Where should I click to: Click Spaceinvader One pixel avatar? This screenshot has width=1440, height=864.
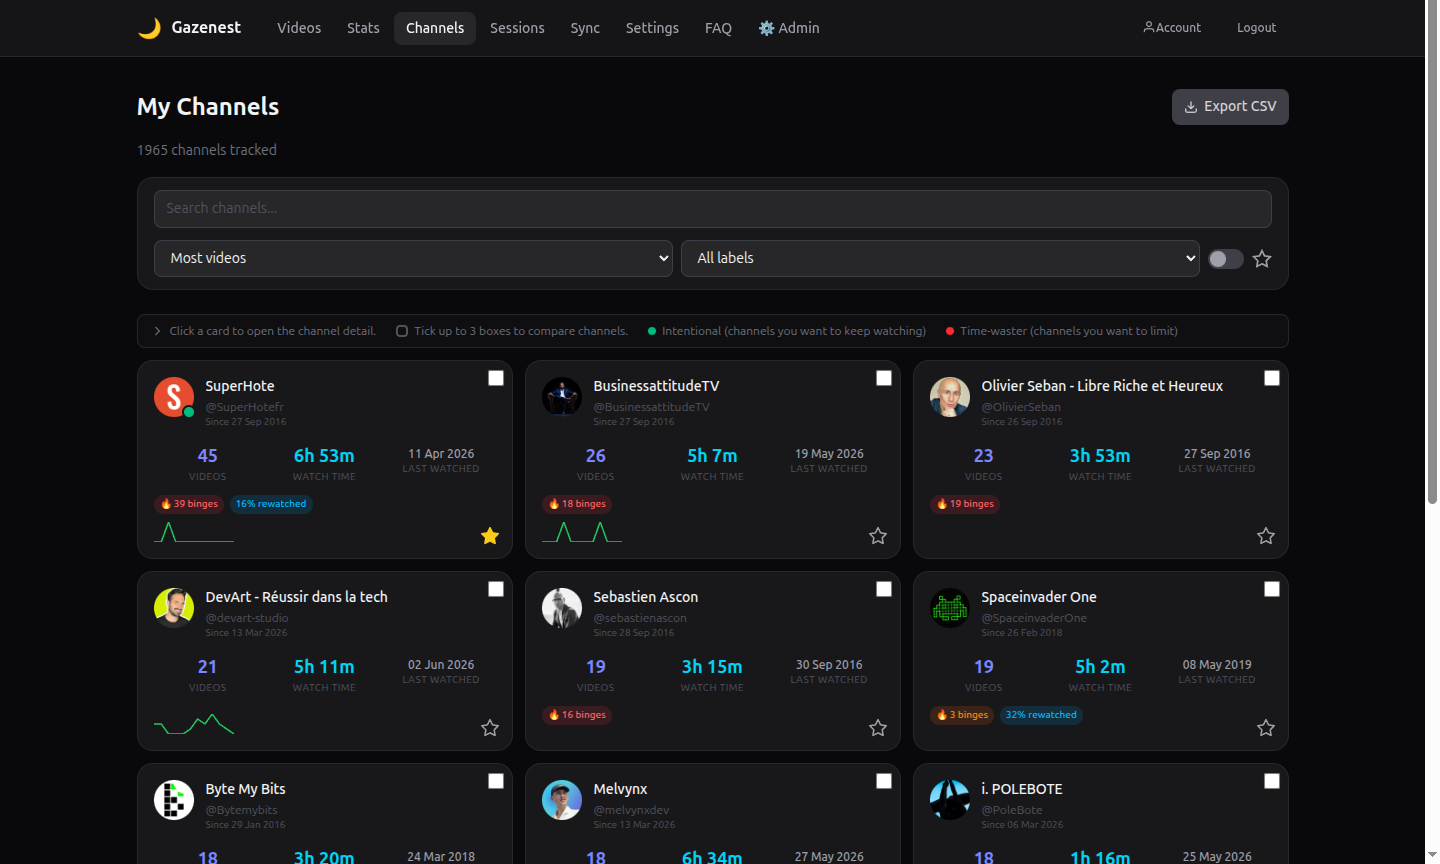(950, 608)
